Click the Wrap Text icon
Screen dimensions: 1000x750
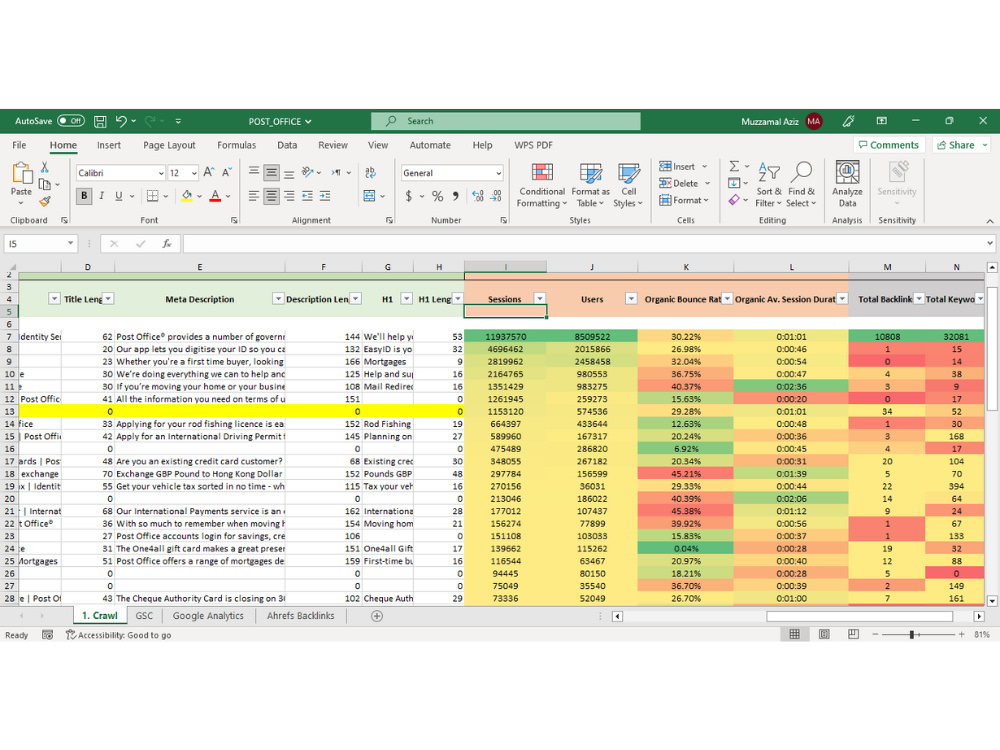point(371,172)
